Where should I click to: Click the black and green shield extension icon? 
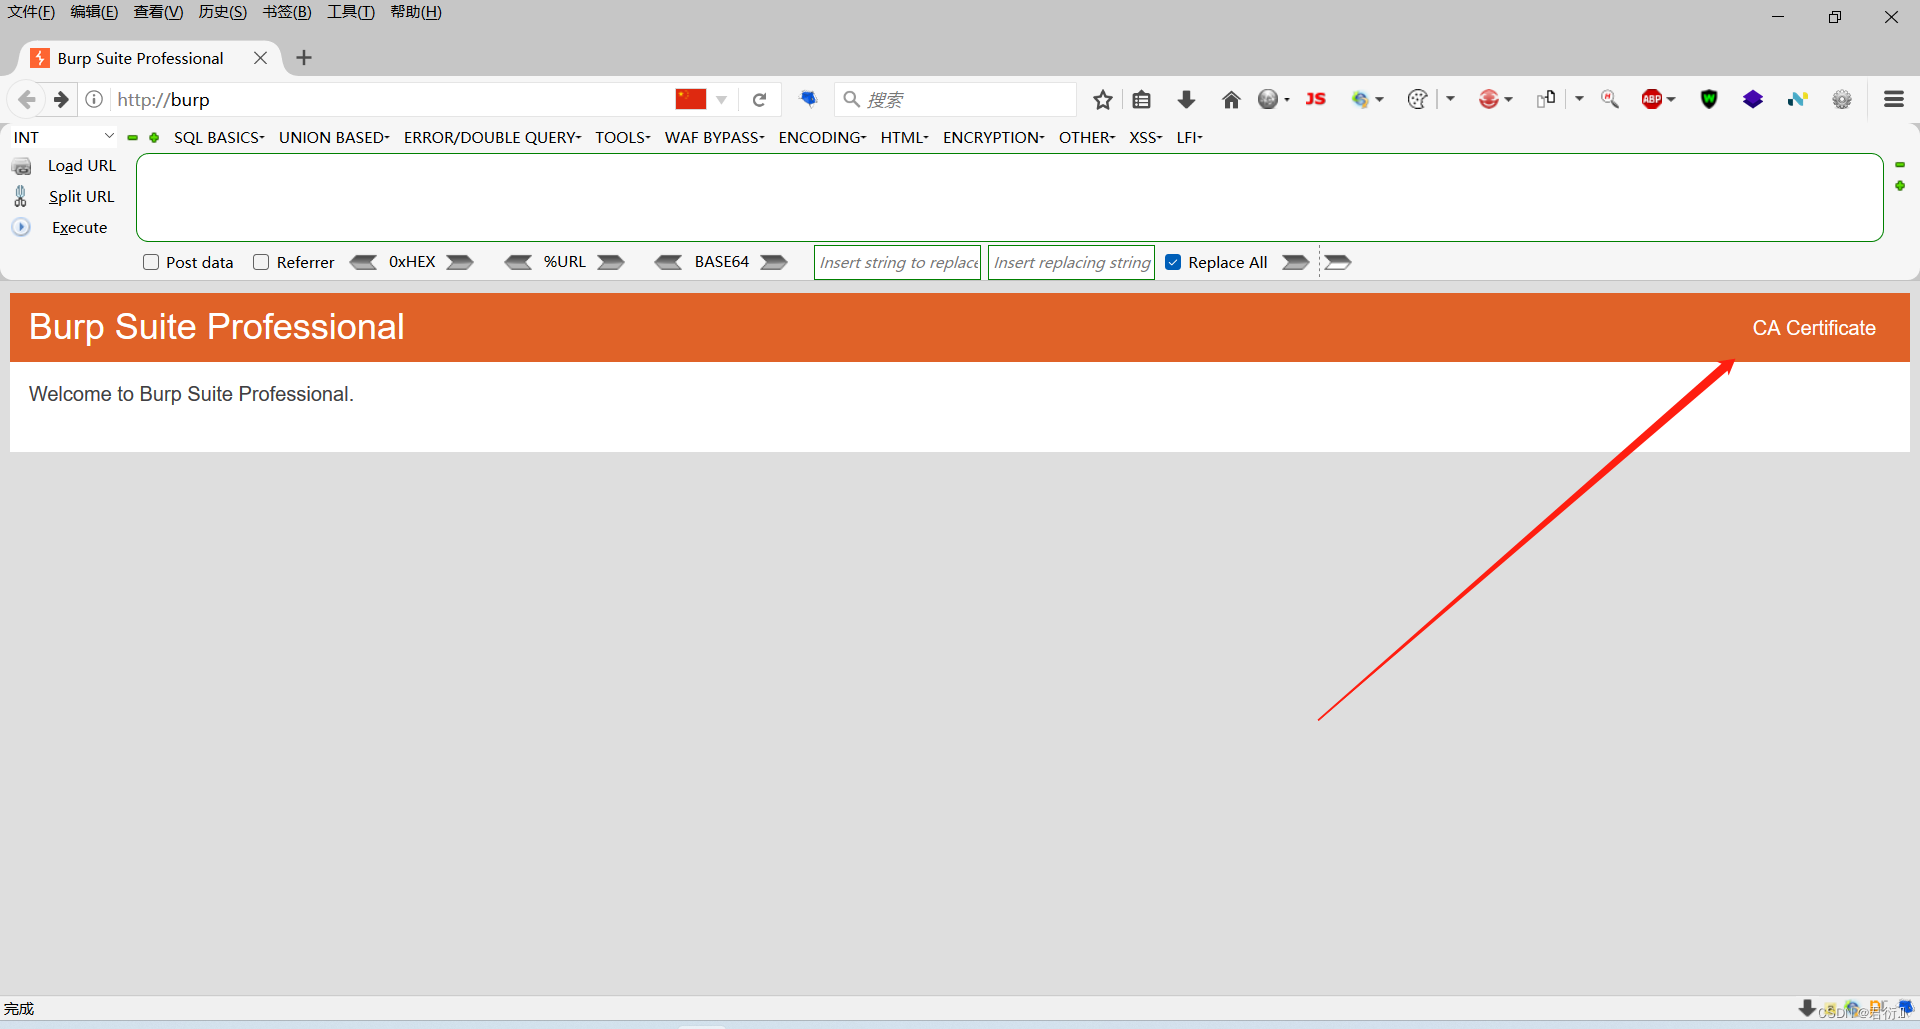tap(1709, 99)
